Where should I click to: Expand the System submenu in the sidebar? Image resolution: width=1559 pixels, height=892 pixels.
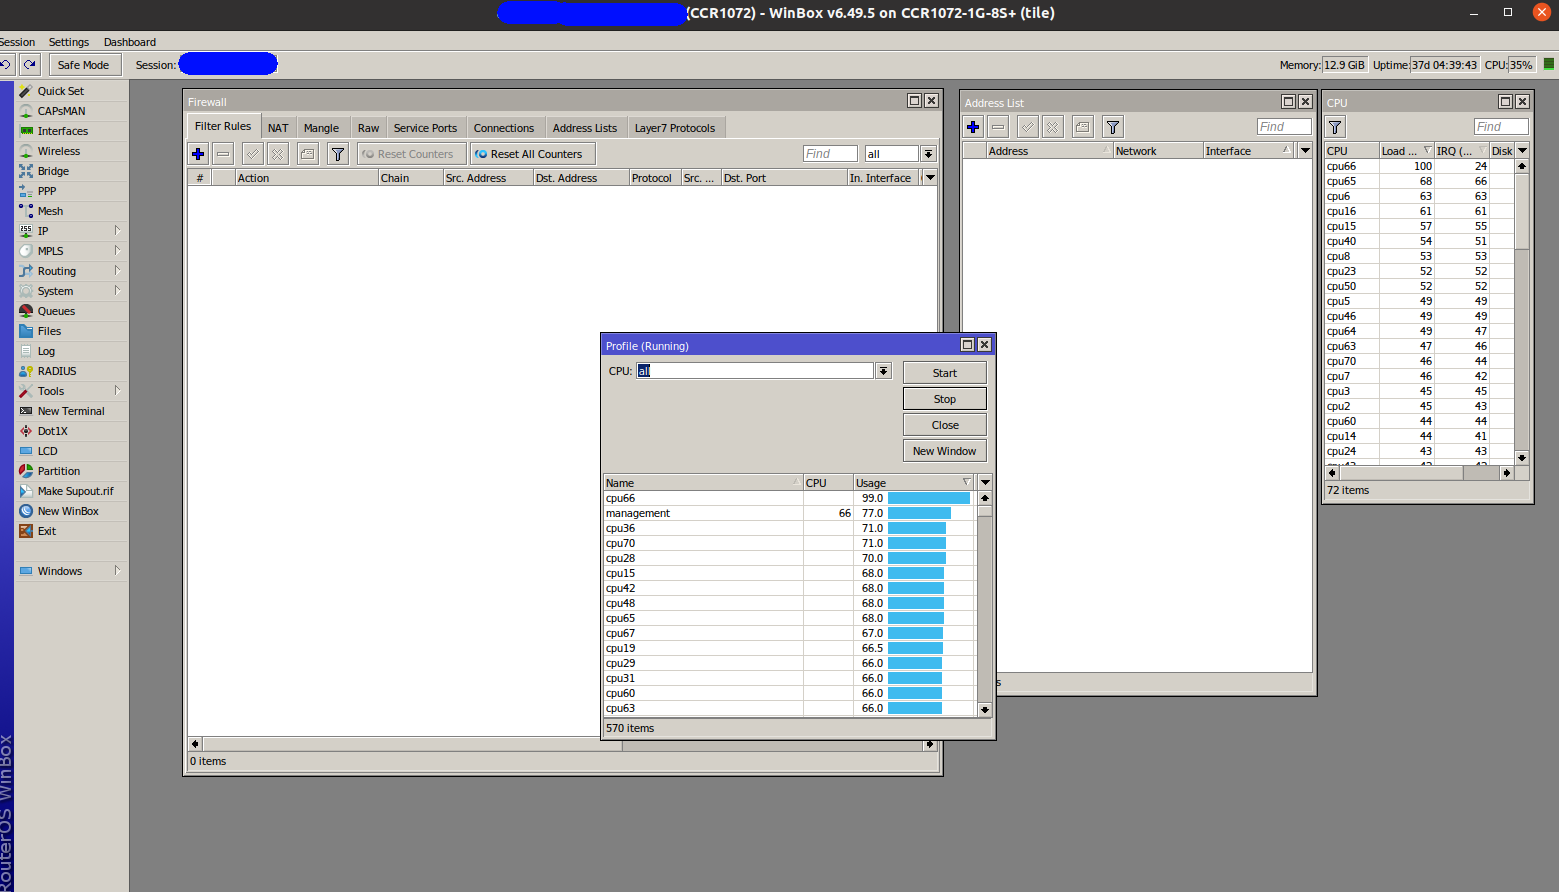[x=72, y=291]
